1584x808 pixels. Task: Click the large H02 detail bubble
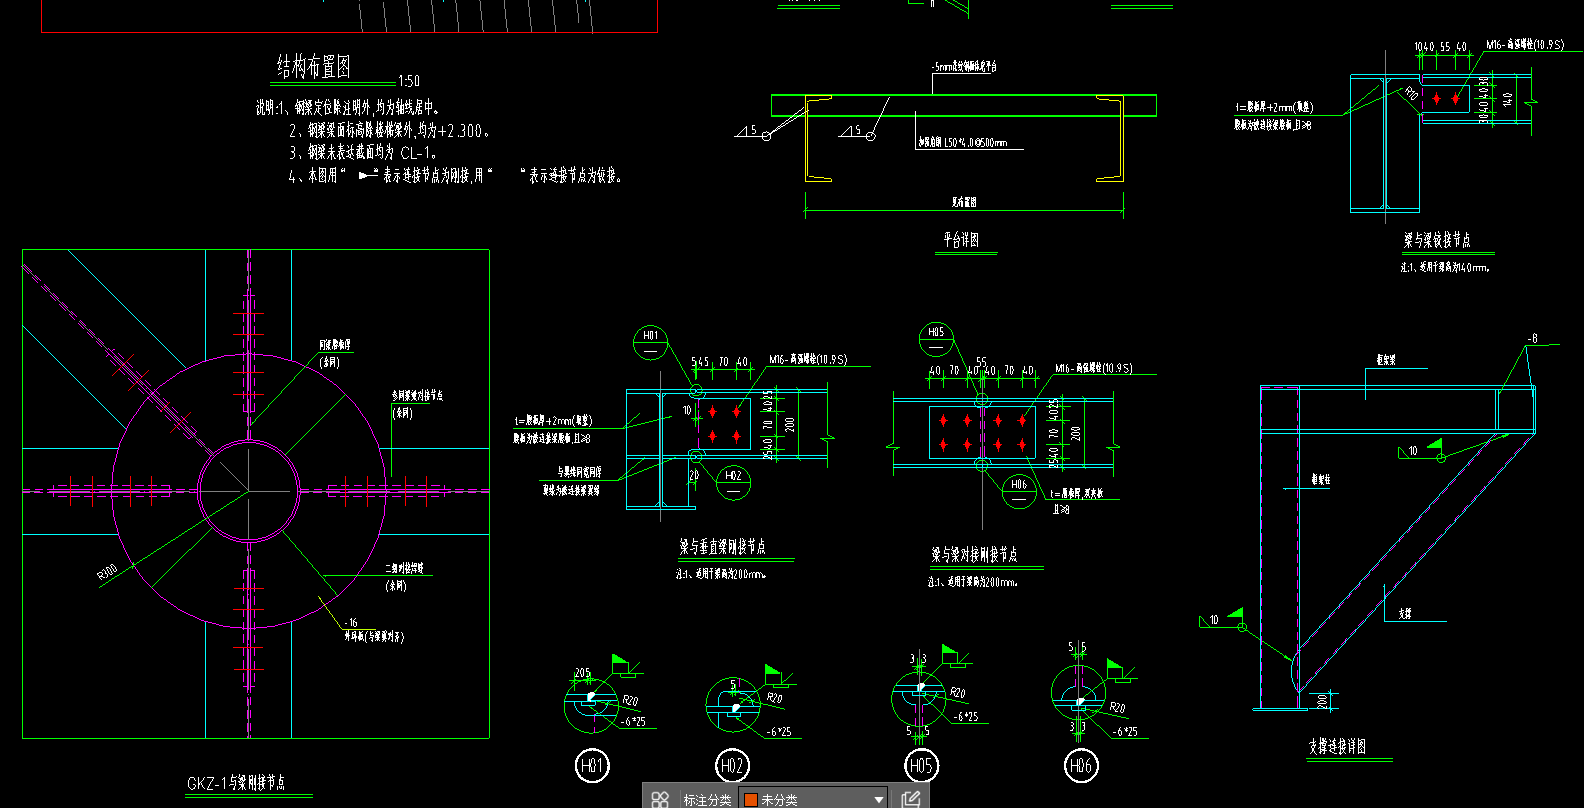point(733,766)
